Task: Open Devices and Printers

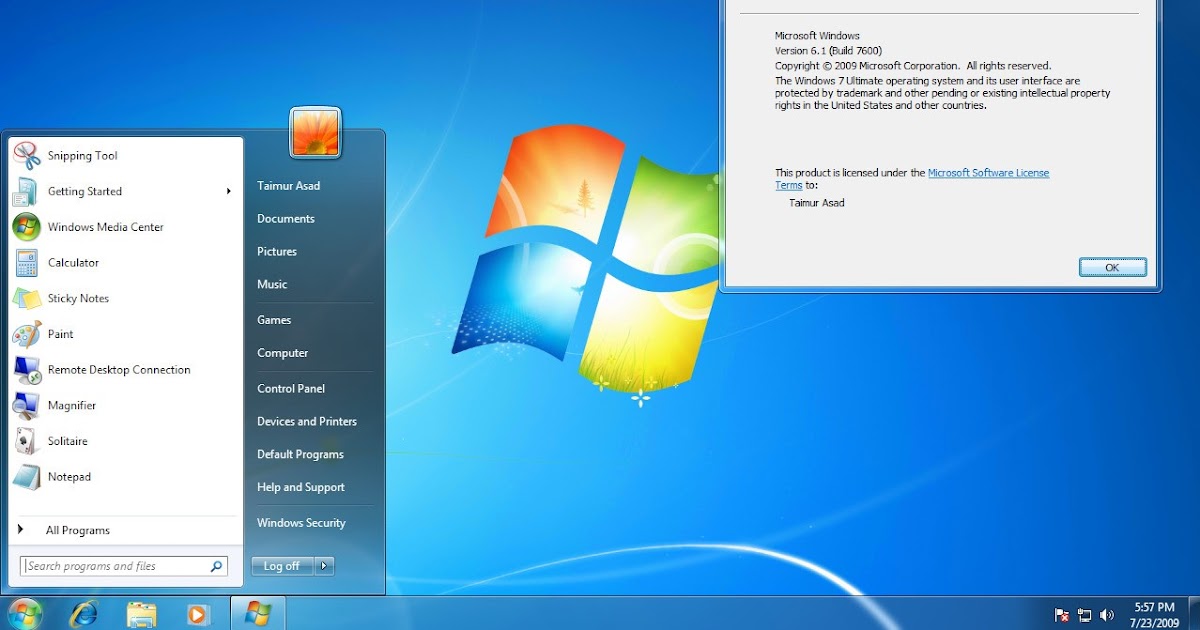Action: pyautogui.click(x=307, y=422)
